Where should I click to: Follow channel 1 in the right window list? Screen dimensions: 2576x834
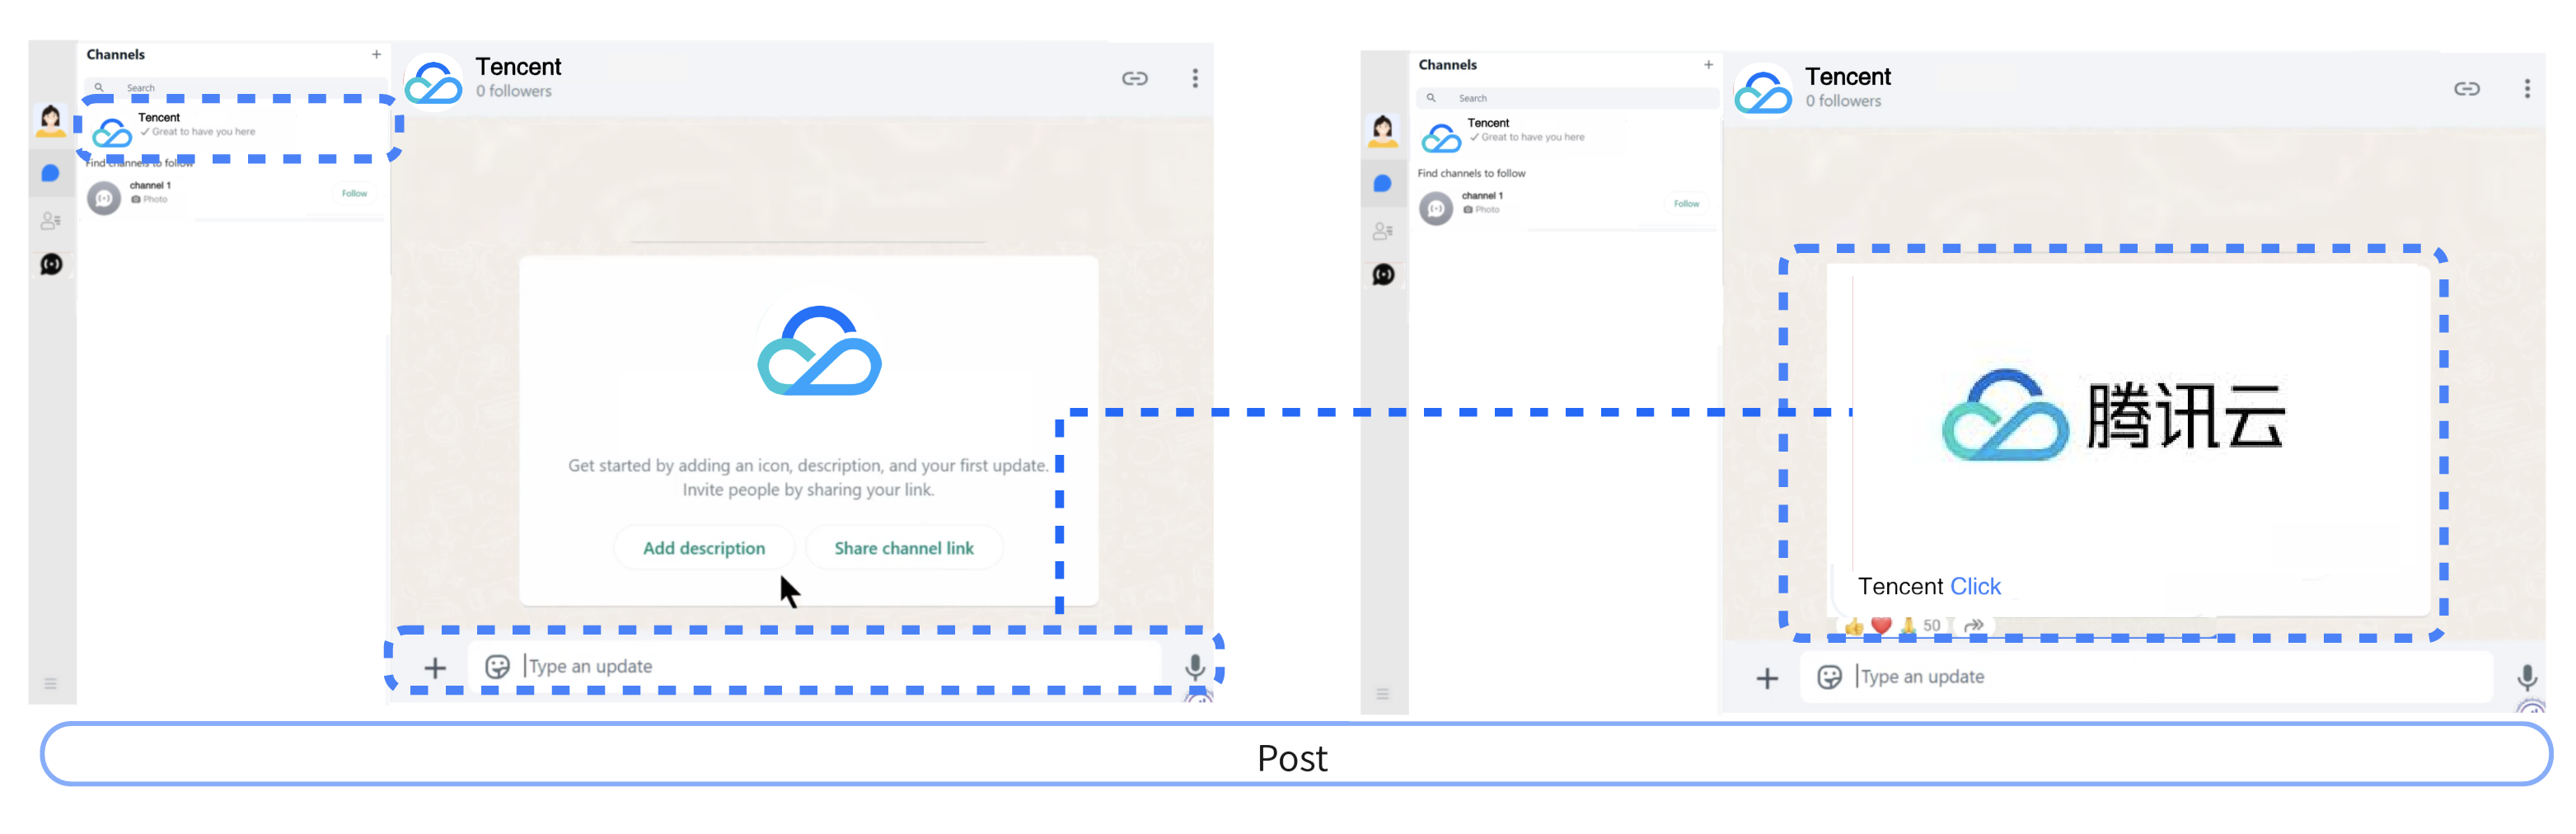click(1686, 204)
